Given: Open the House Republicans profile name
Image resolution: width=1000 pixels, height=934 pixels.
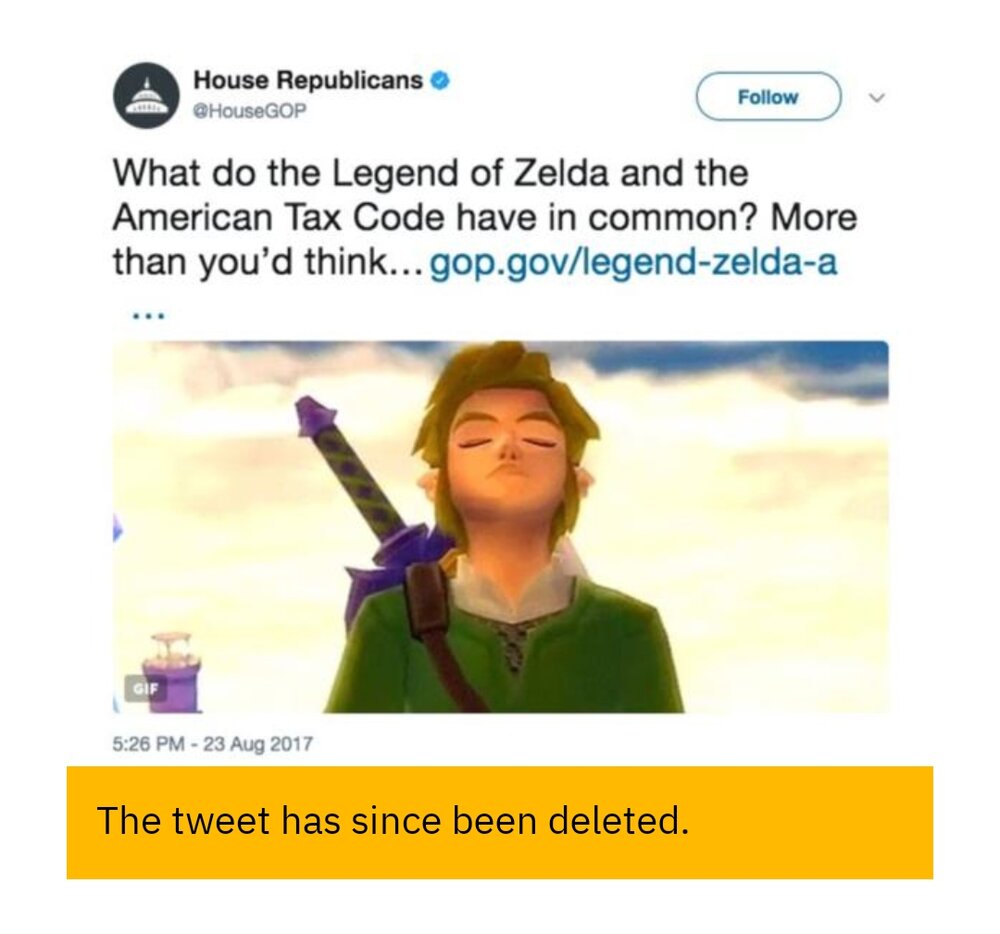Looking at the screenshot, I should 308,80.
